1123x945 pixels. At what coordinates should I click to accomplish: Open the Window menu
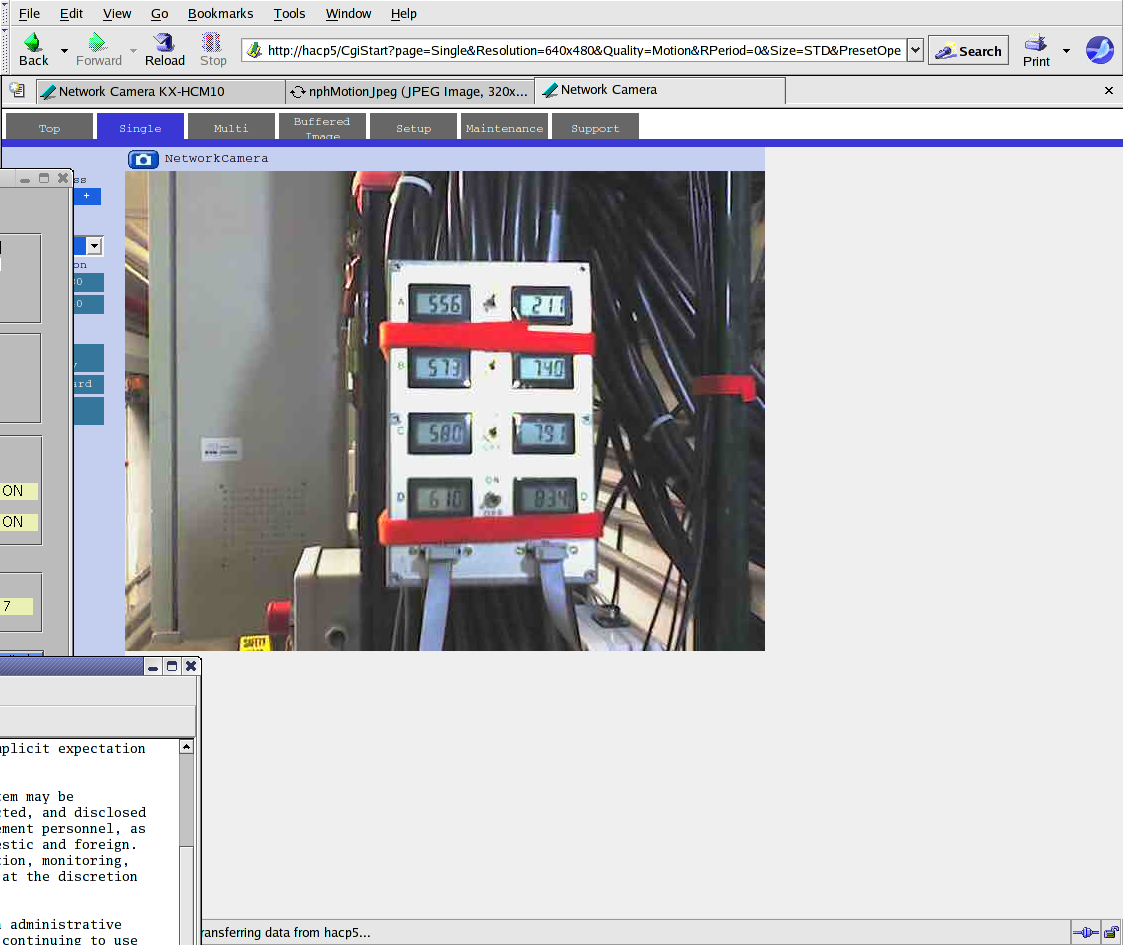[348, 14]
